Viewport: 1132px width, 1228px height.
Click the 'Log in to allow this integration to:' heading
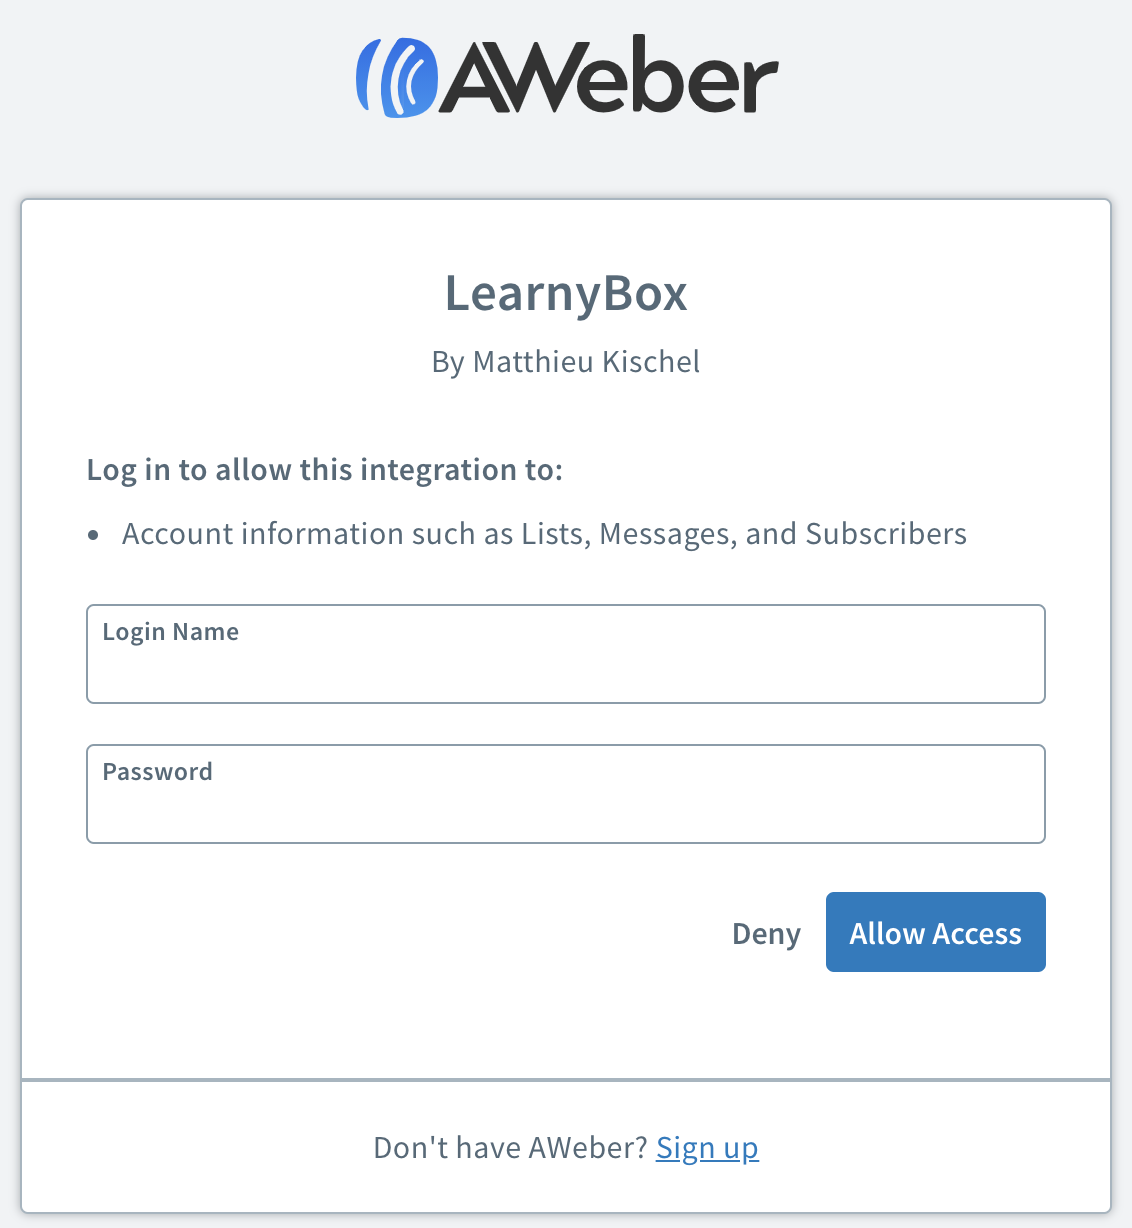tap(325, 470)
